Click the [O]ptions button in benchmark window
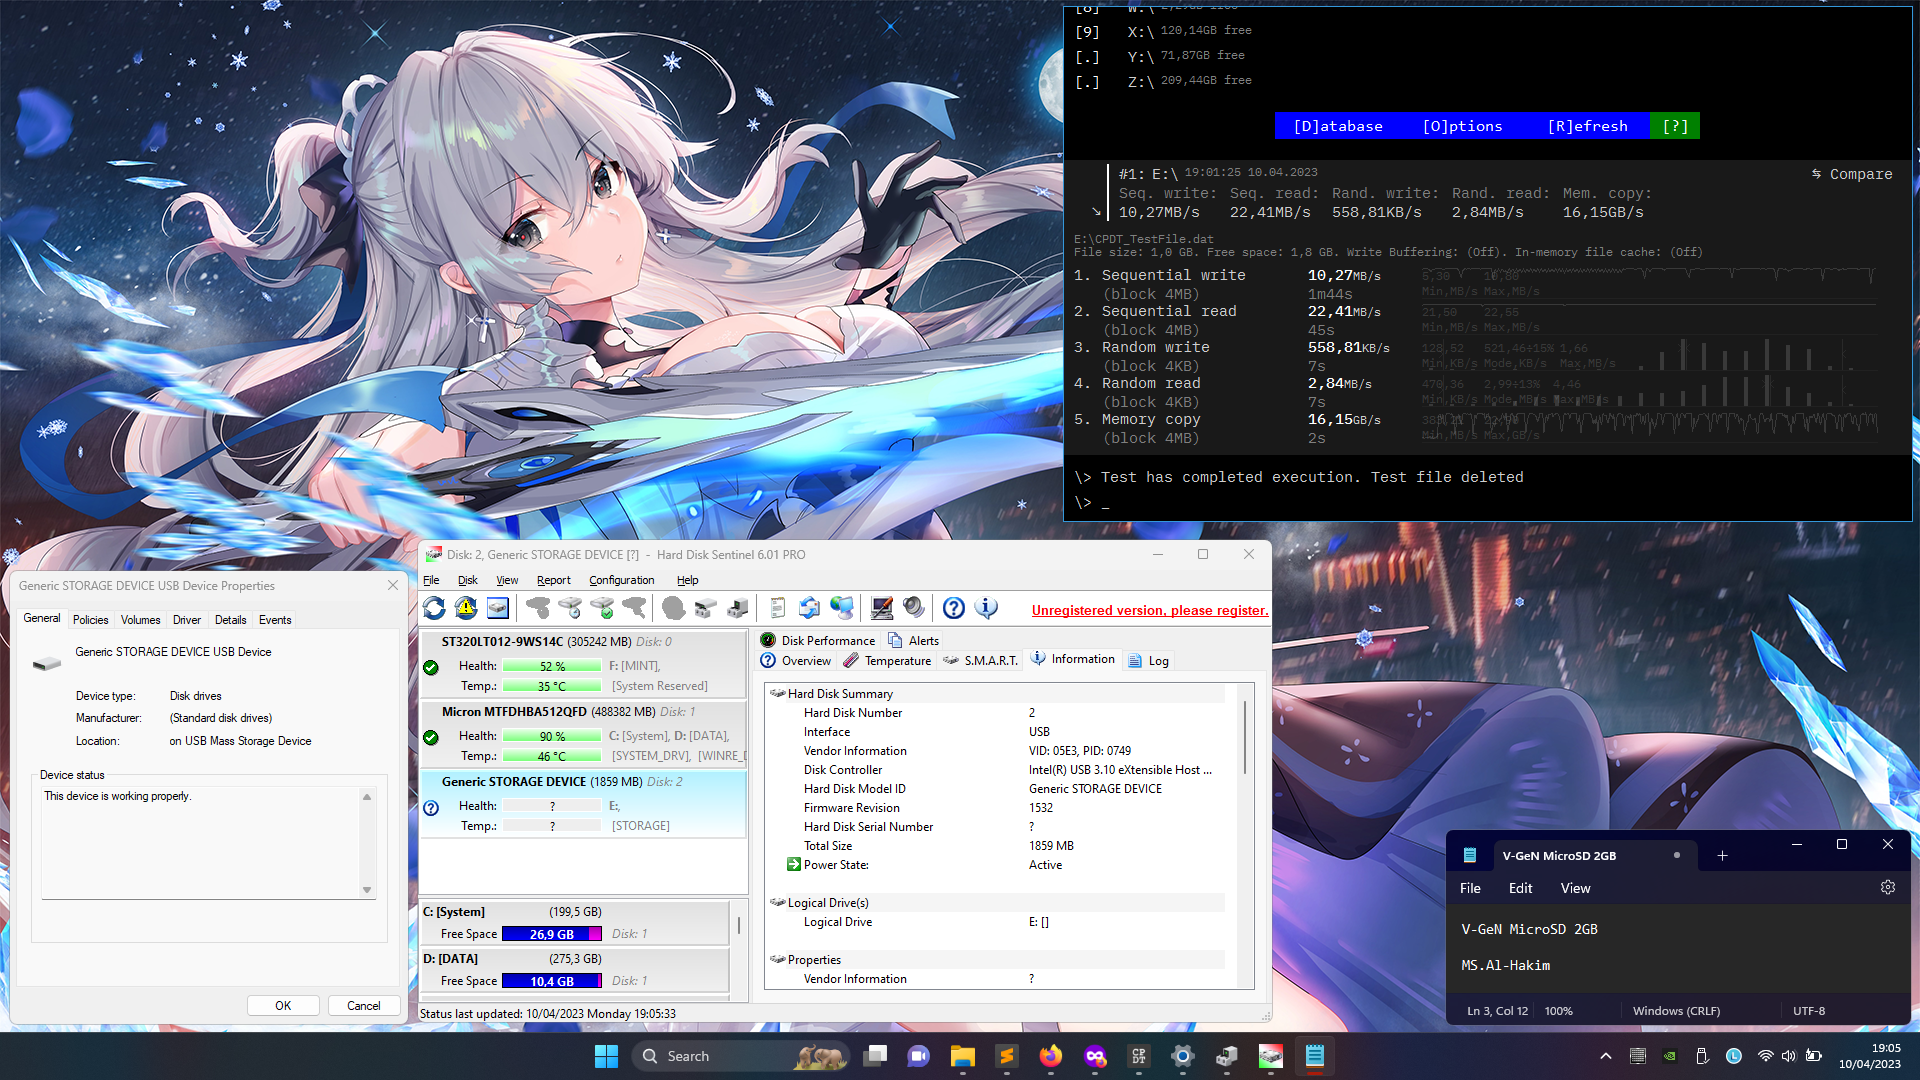 click(x=1462, y=126)
